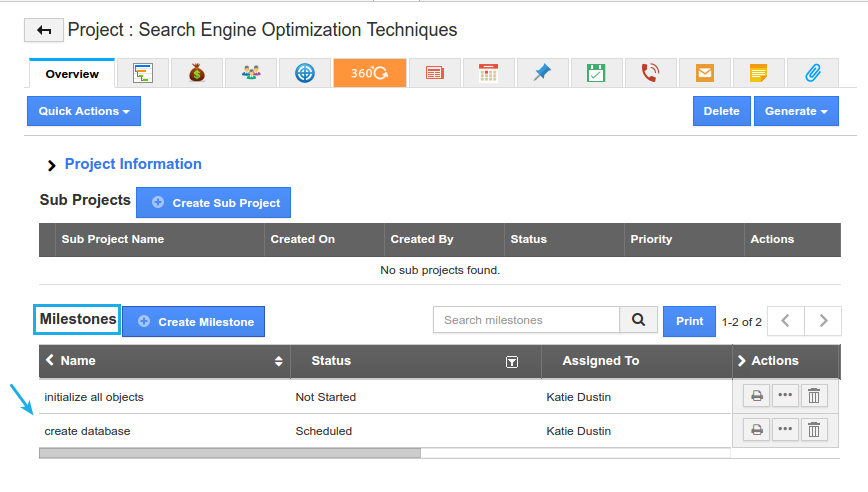Switch to the Overview tab
Screen dimensions: 868x492
coord(72,74)
